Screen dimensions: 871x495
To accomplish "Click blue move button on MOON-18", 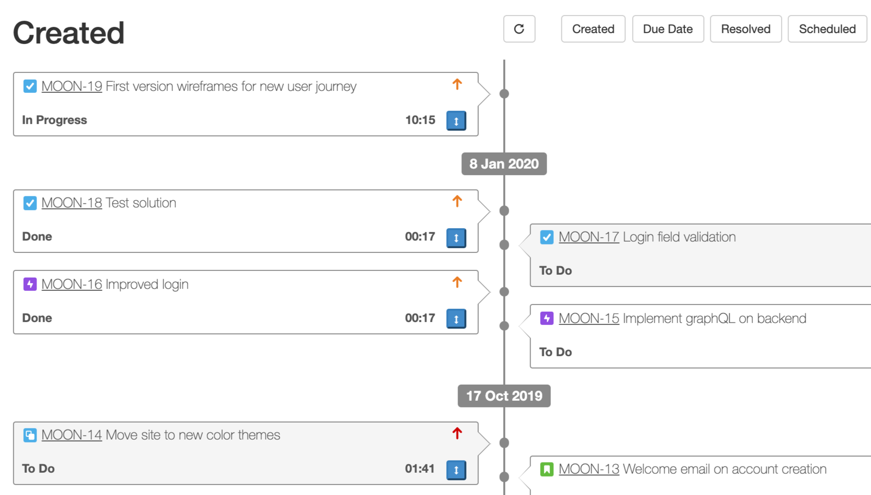I will coord(456,238).
